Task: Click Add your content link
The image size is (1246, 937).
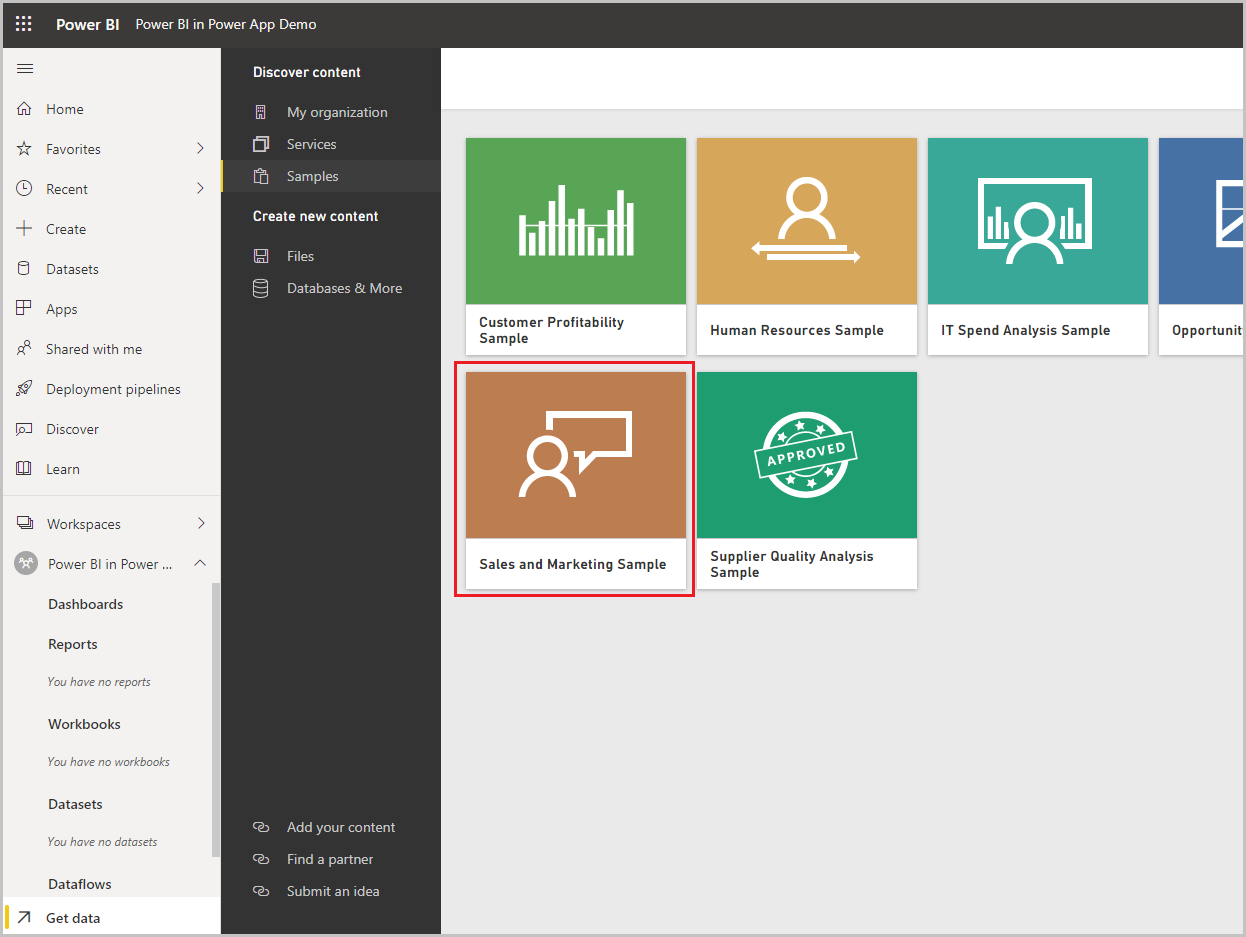Action: pos(341,827)
